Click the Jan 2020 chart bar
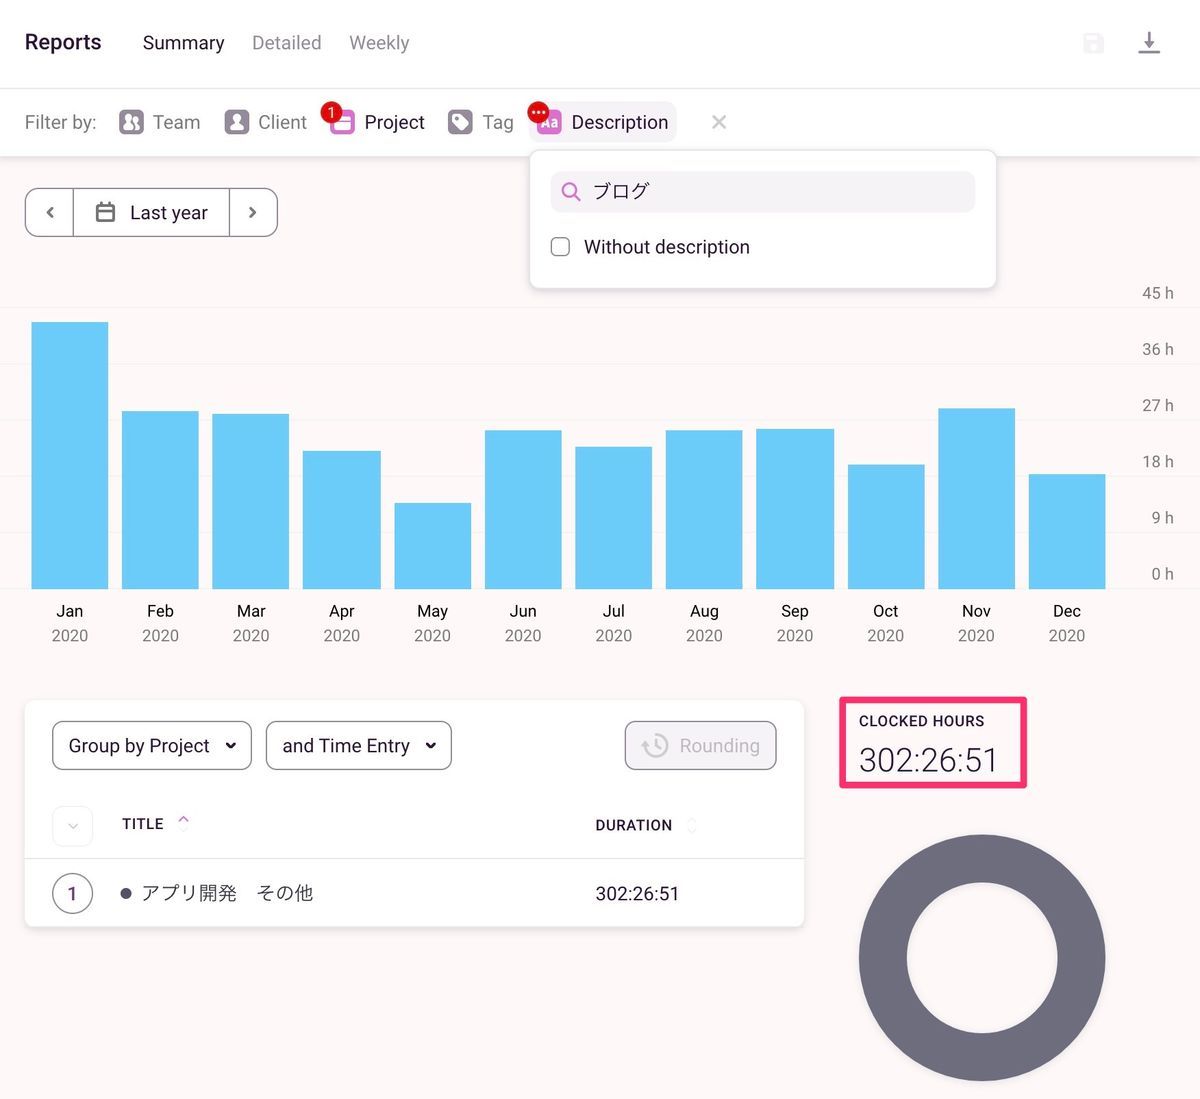 70,455
